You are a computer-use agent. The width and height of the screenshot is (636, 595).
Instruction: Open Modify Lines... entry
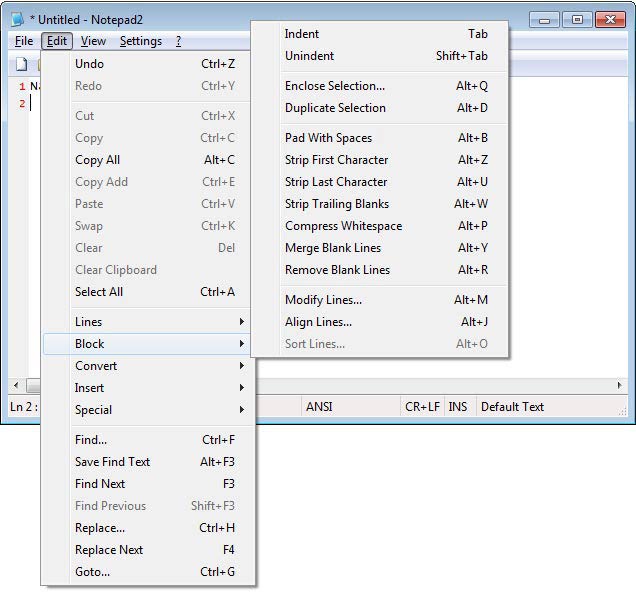click(x=379, y=300)
